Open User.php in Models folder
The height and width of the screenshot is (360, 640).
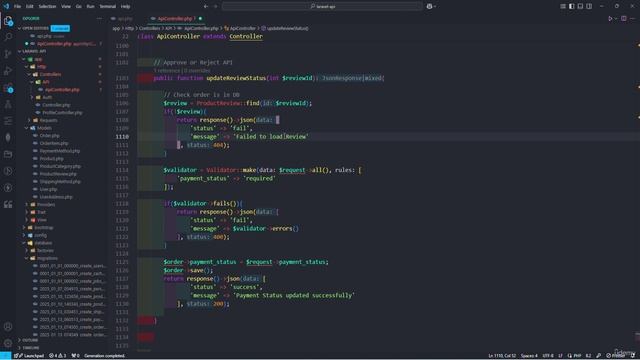point(48,189)
